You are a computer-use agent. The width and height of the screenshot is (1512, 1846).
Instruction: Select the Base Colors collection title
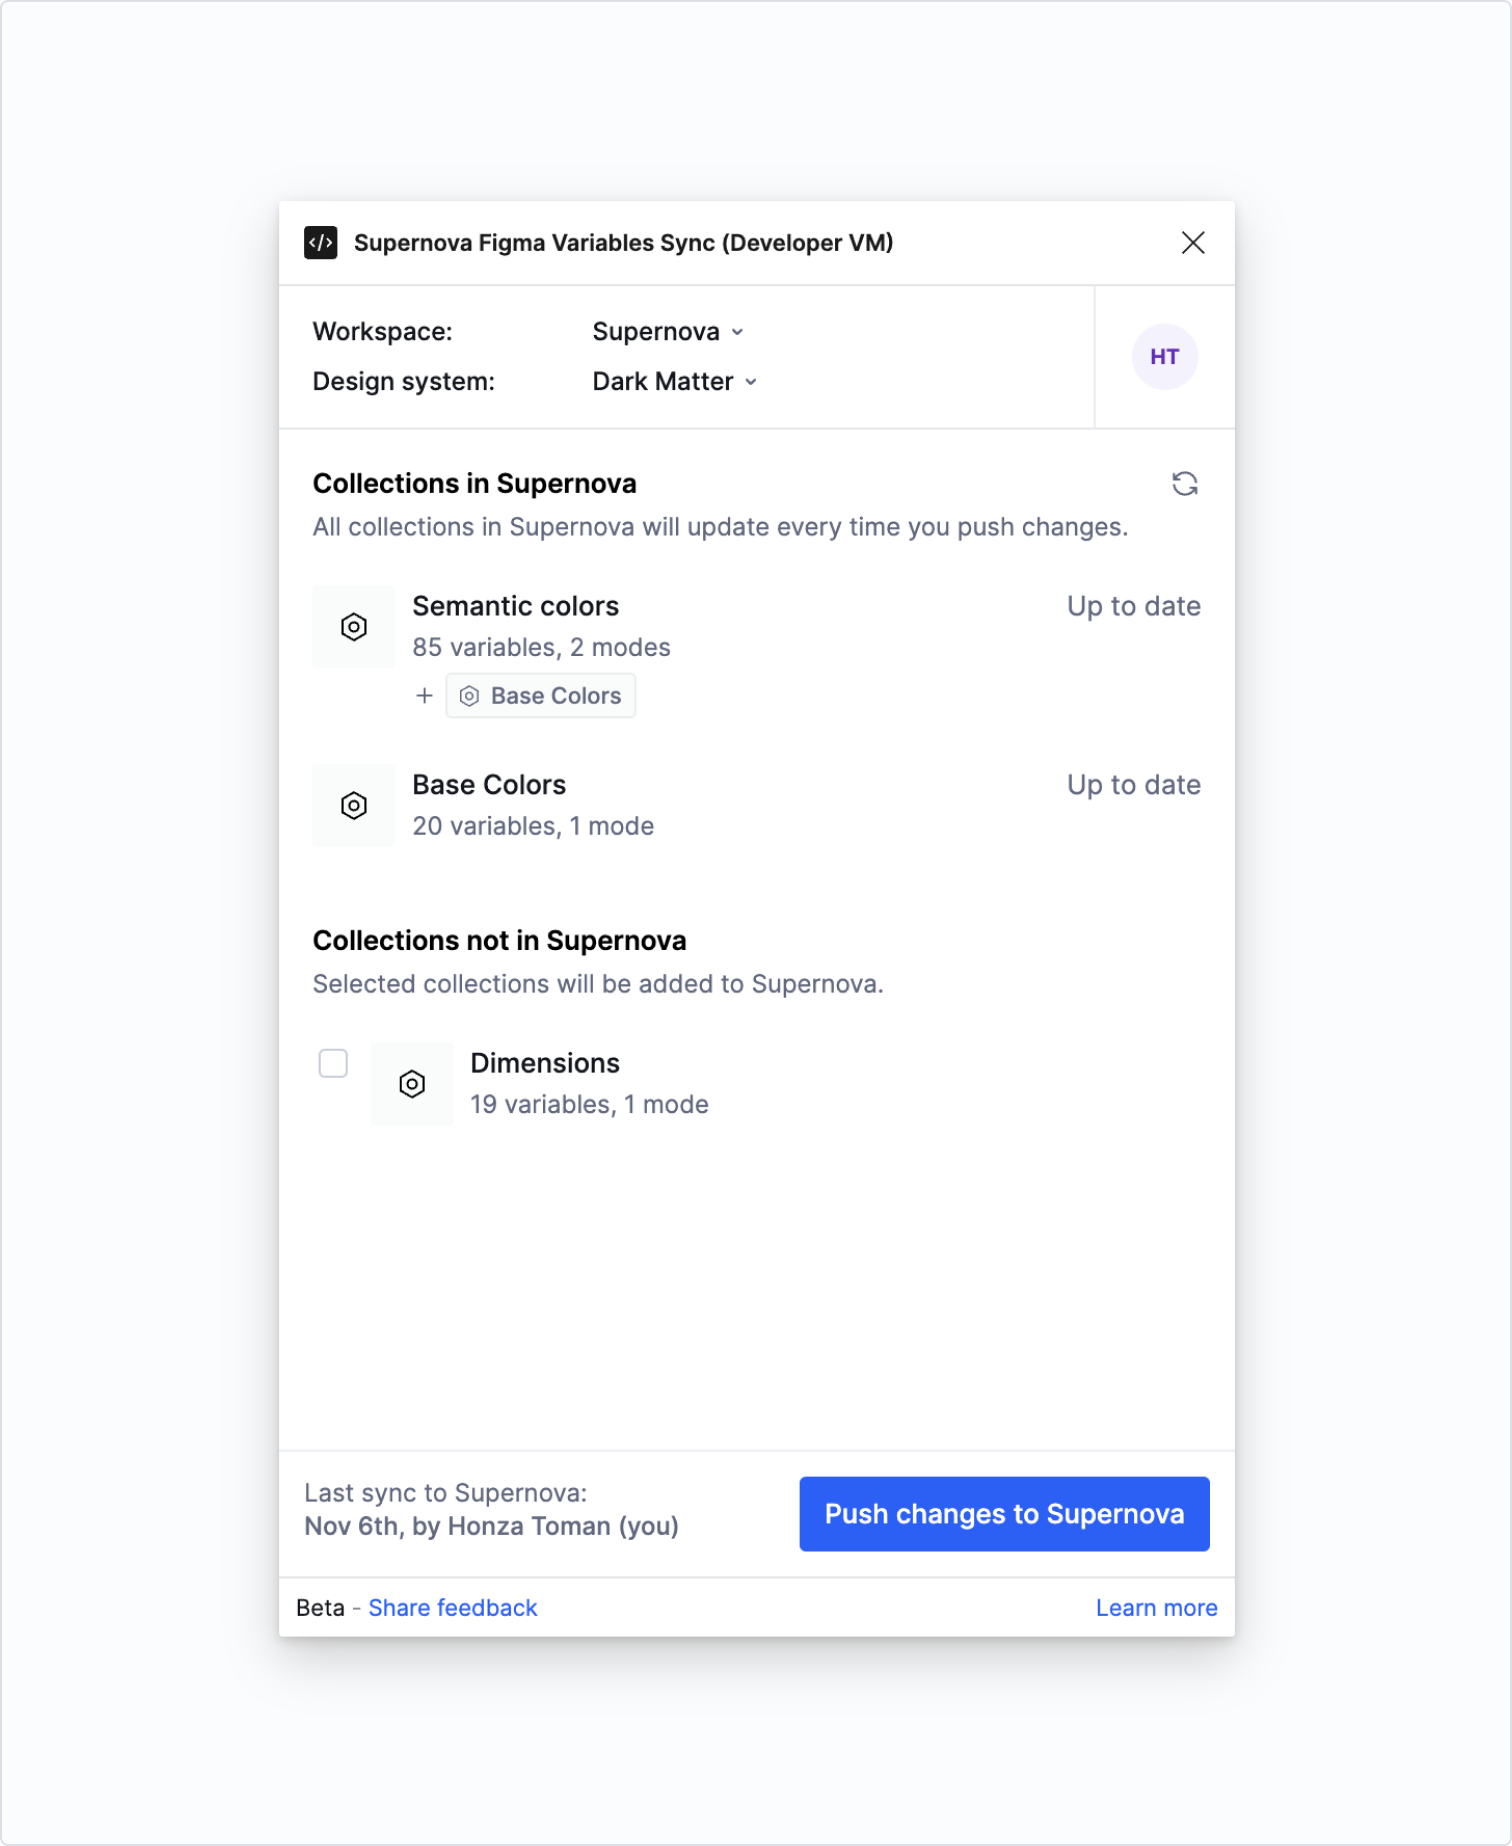point(489,785)
